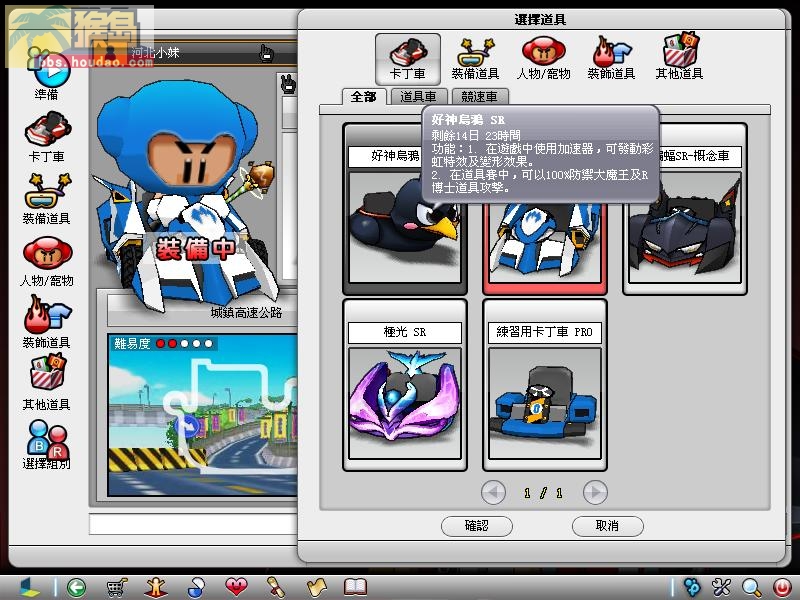Viewport: 800px width, 600px height.
Task: Click the flag icon at the bottom-left corner
Action: pyautogui.click(x=28, y=588)
